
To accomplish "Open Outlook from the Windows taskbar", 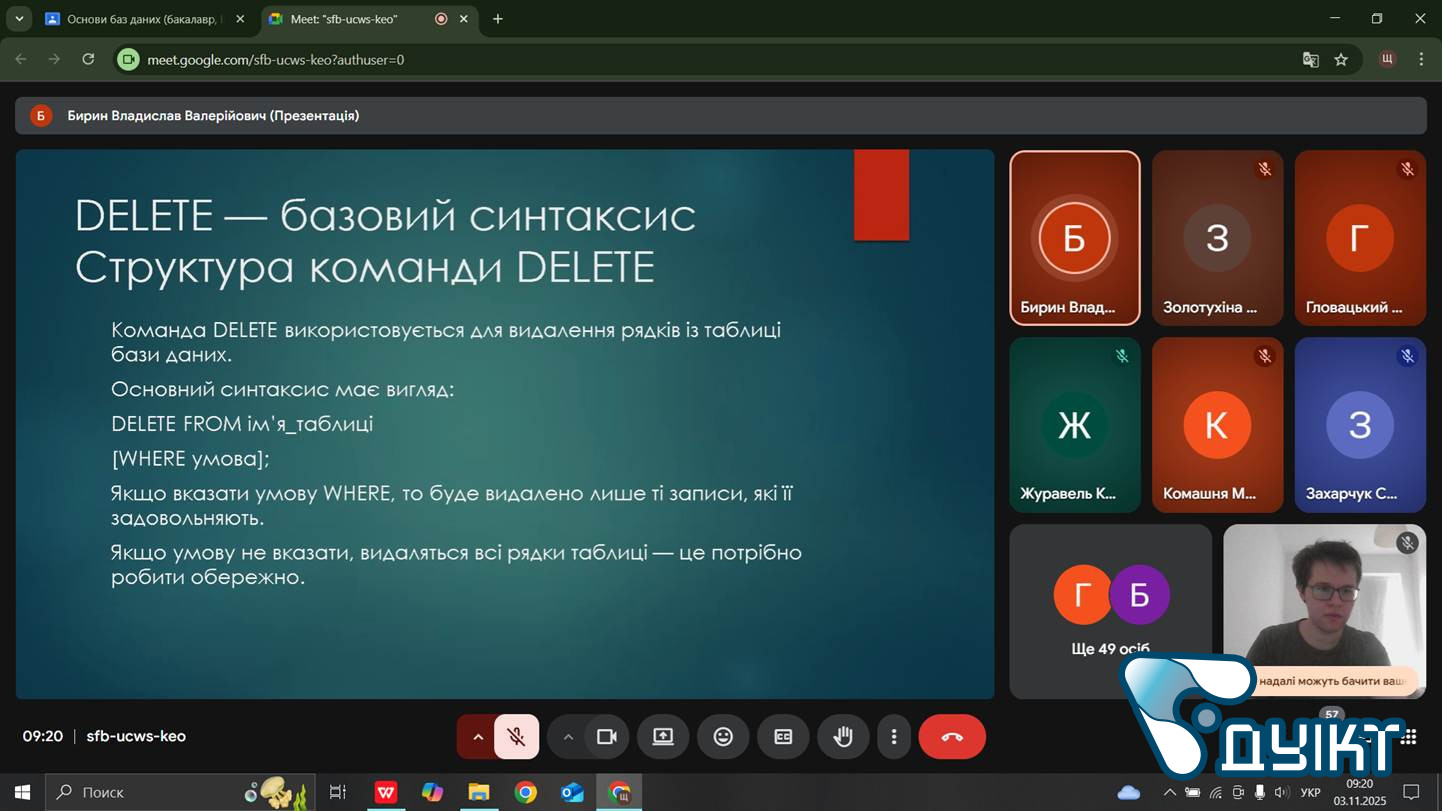I will [572, 792].
